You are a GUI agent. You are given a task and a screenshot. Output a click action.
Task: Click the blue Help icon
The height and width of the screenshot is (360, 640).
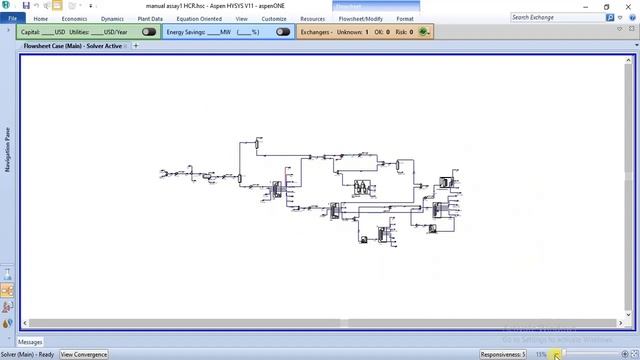pyautogui.click(x=632, y=18)
